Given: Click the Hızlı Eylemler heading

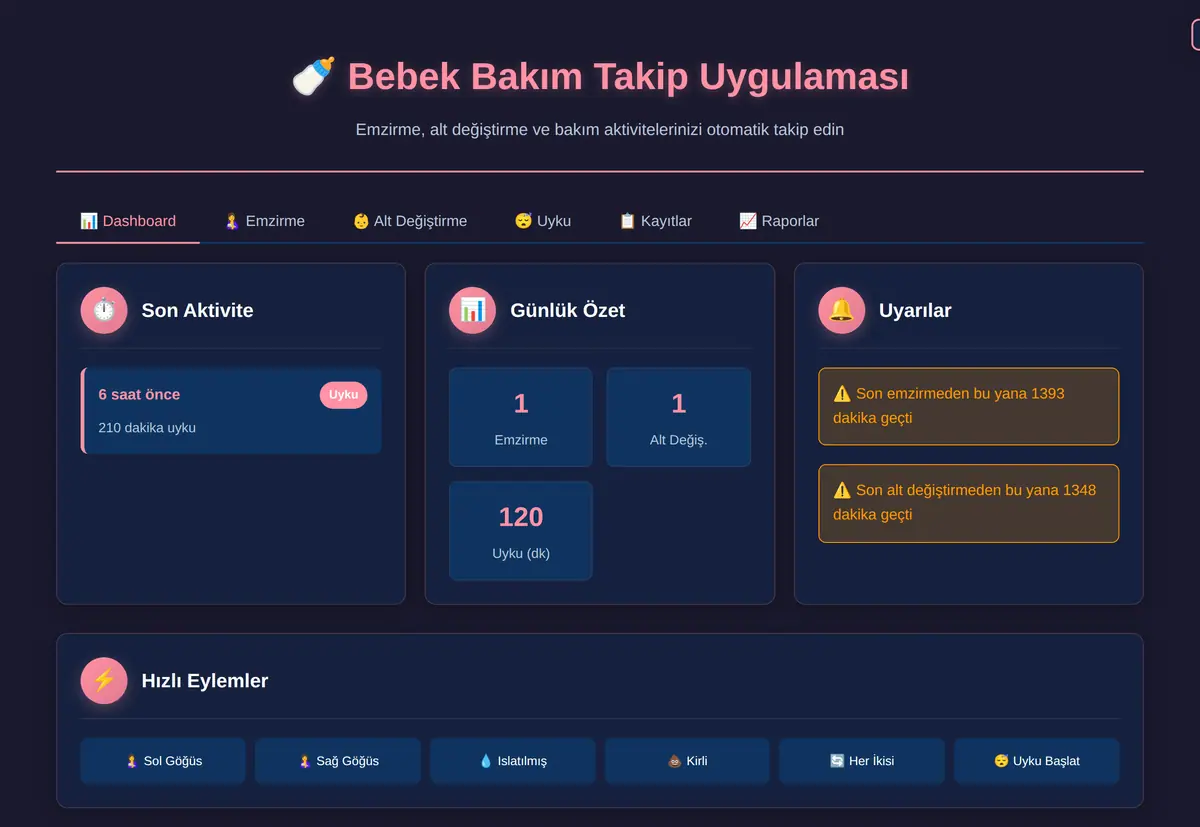Looking at the screenshot, I should click(205, 681).
